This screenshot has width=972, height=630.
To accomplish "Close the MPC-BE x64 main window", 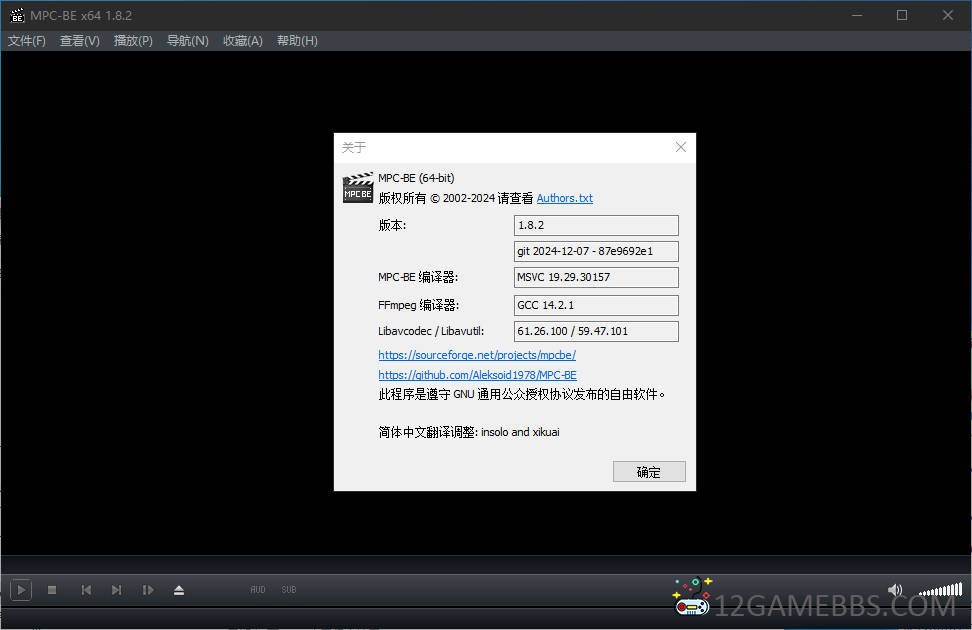I will click(x=948, y=16).
